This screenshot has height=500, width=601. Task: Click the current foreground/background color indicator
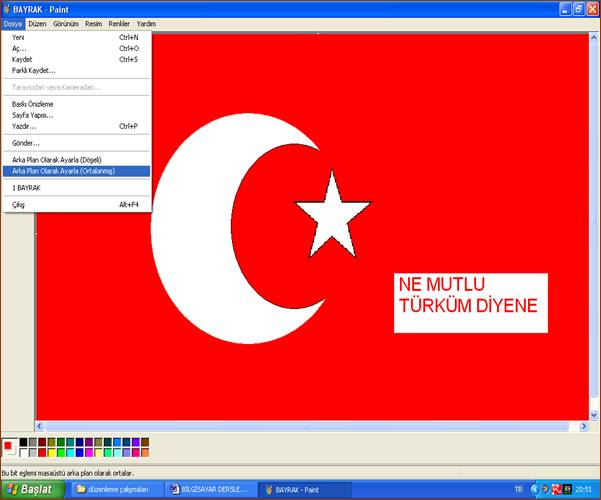10,447
